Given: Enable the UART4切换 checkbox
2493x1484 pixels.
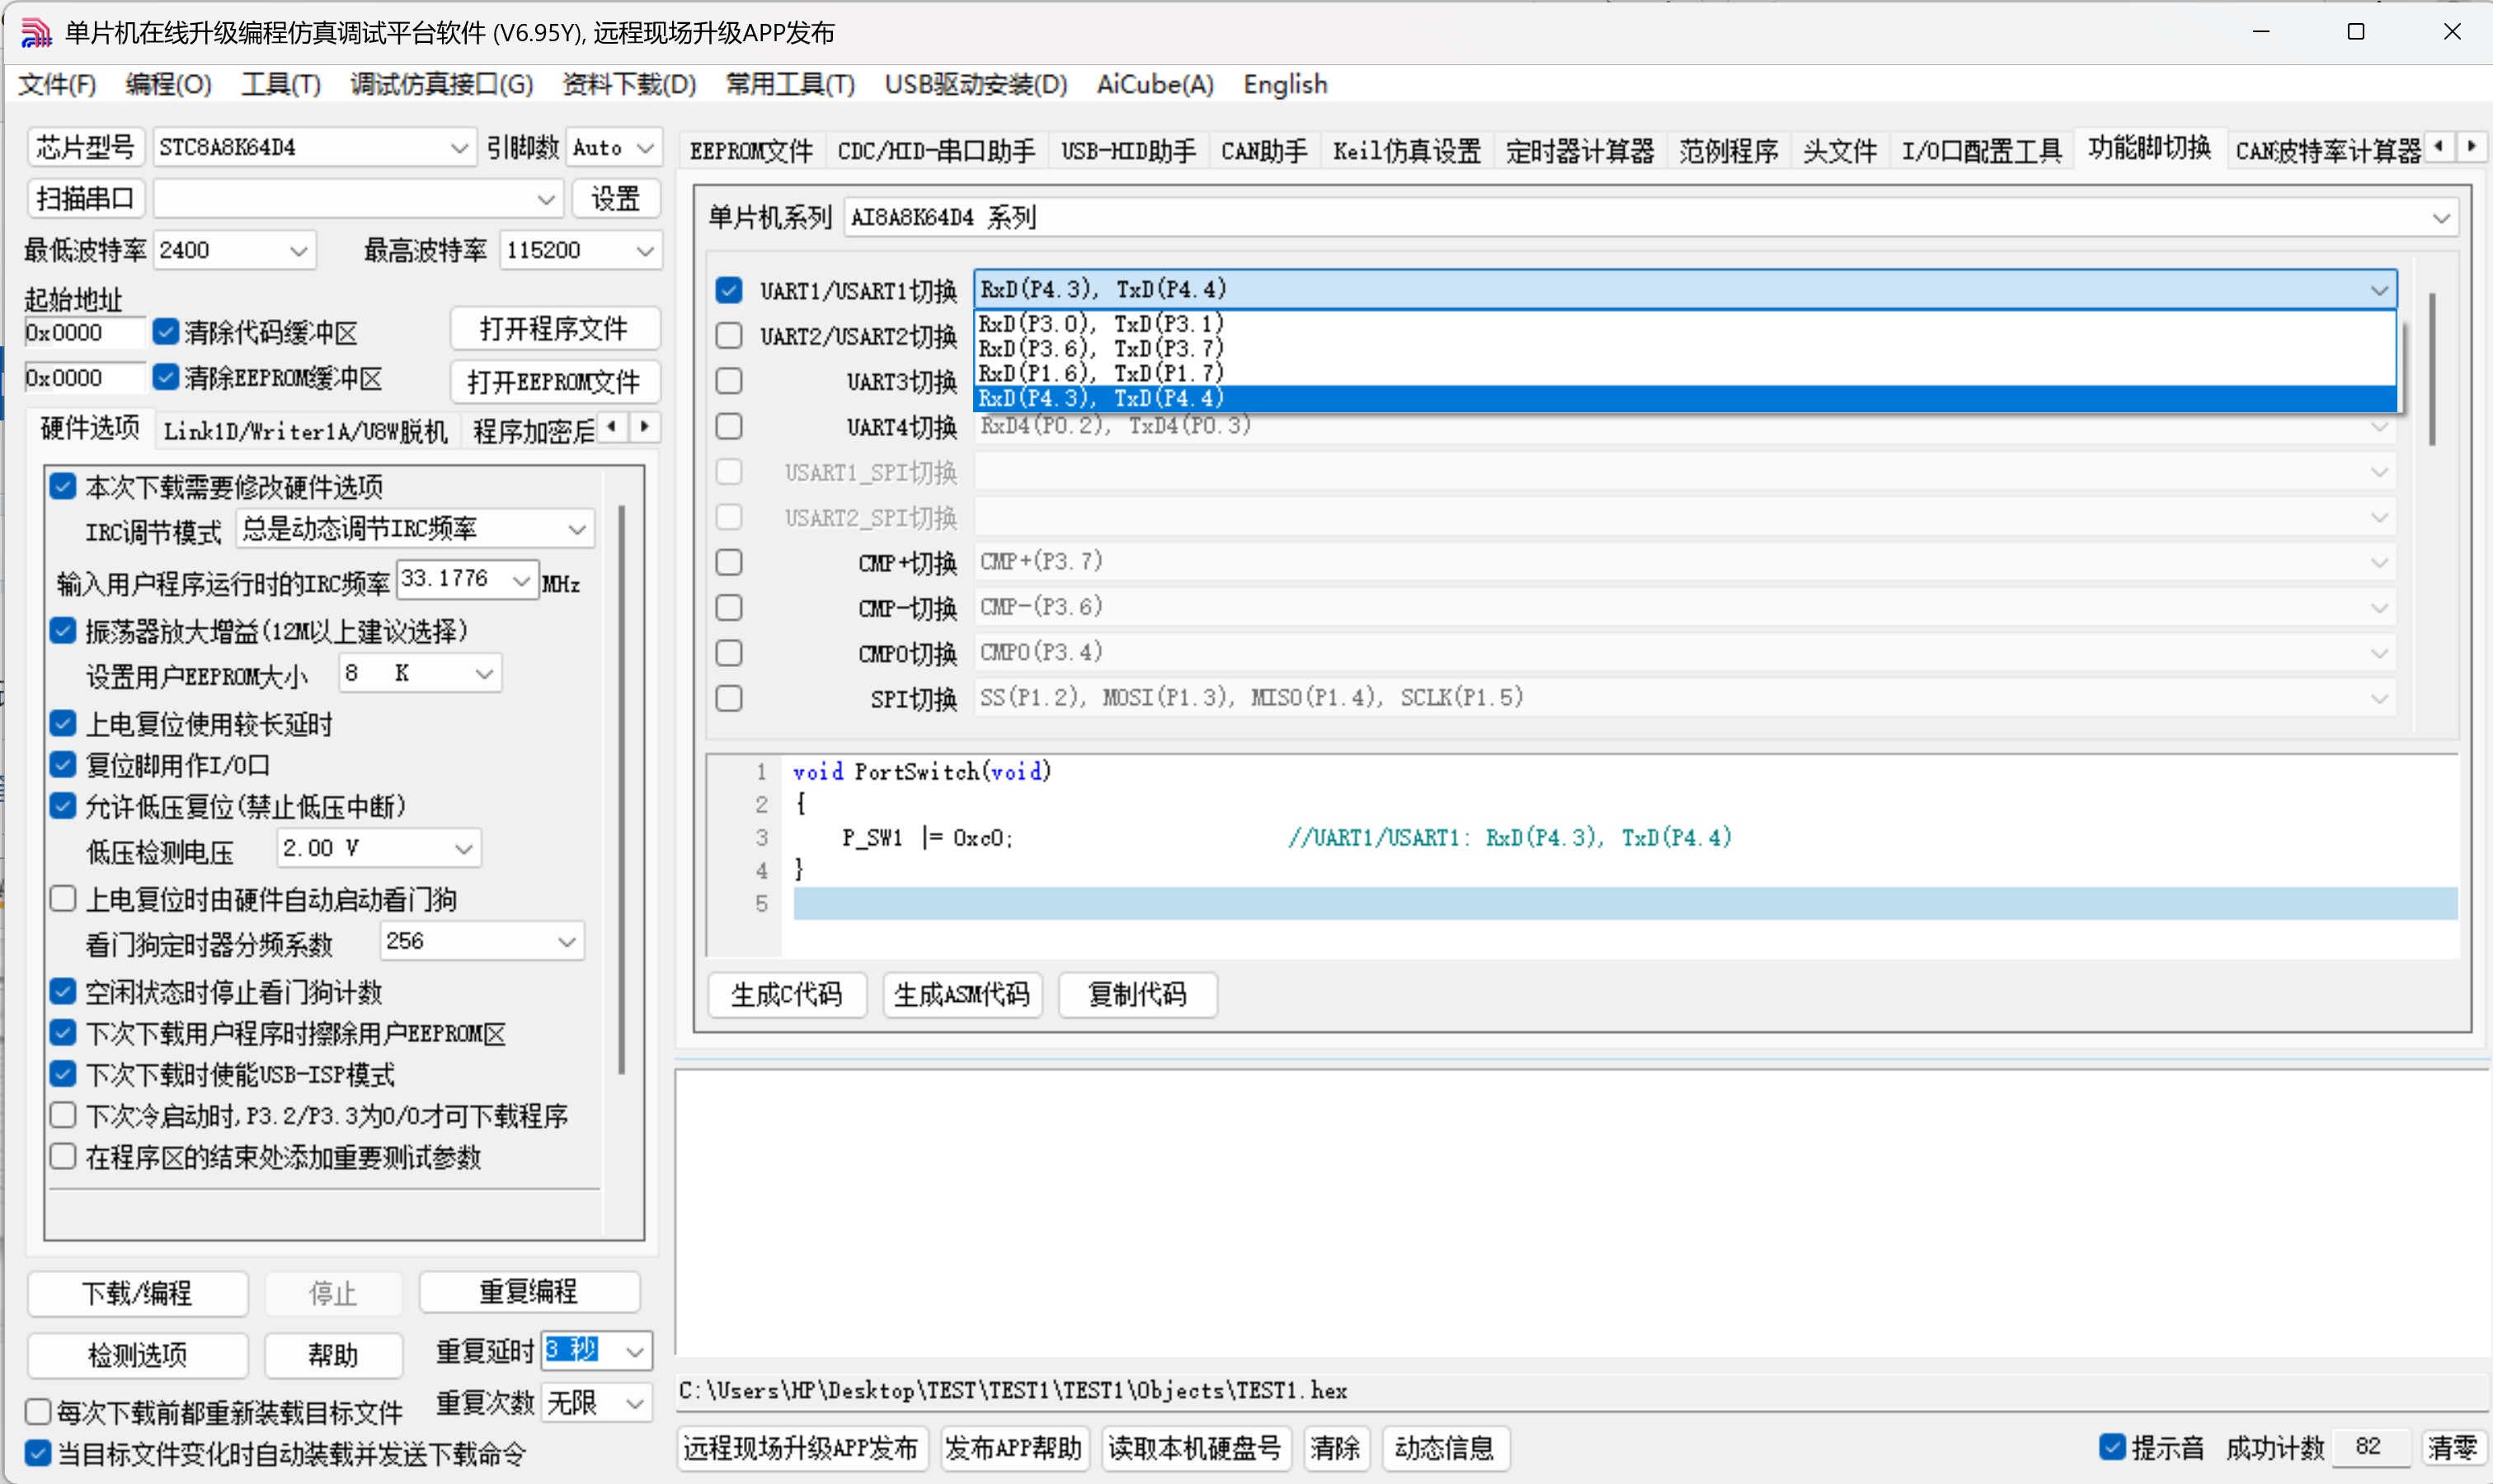Looking at the screenshot, I should coord(729,426).
